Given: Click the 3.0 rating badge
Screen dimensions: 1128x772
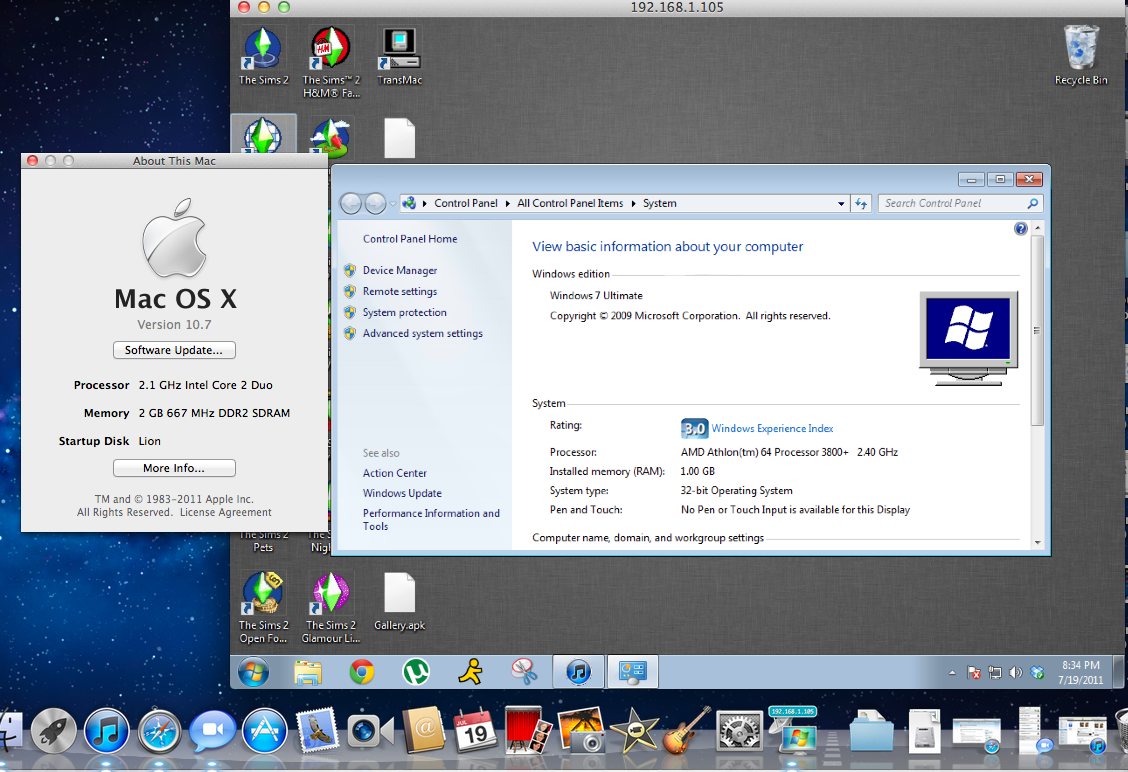Looking at the screenshot, I should tap(694, 429).
